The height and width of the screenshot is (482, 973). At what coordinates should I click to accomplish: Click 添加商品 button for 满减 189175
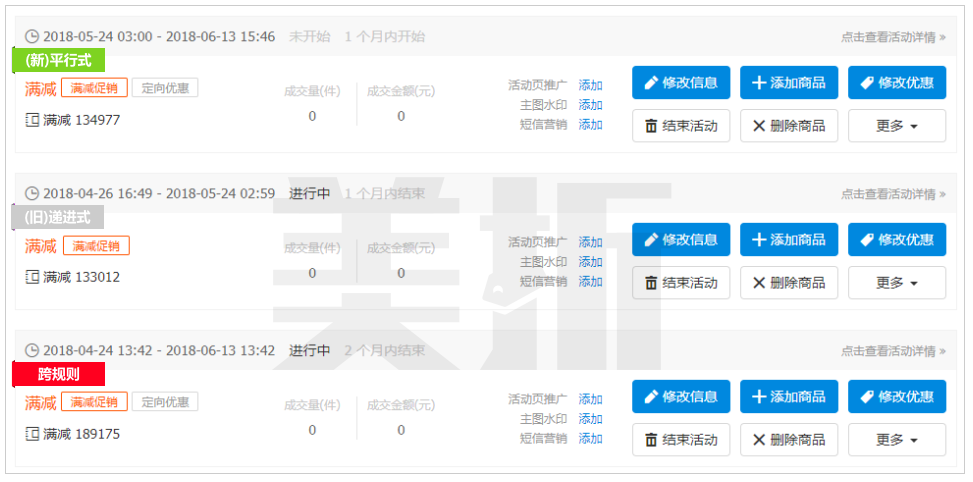[789, 396]
